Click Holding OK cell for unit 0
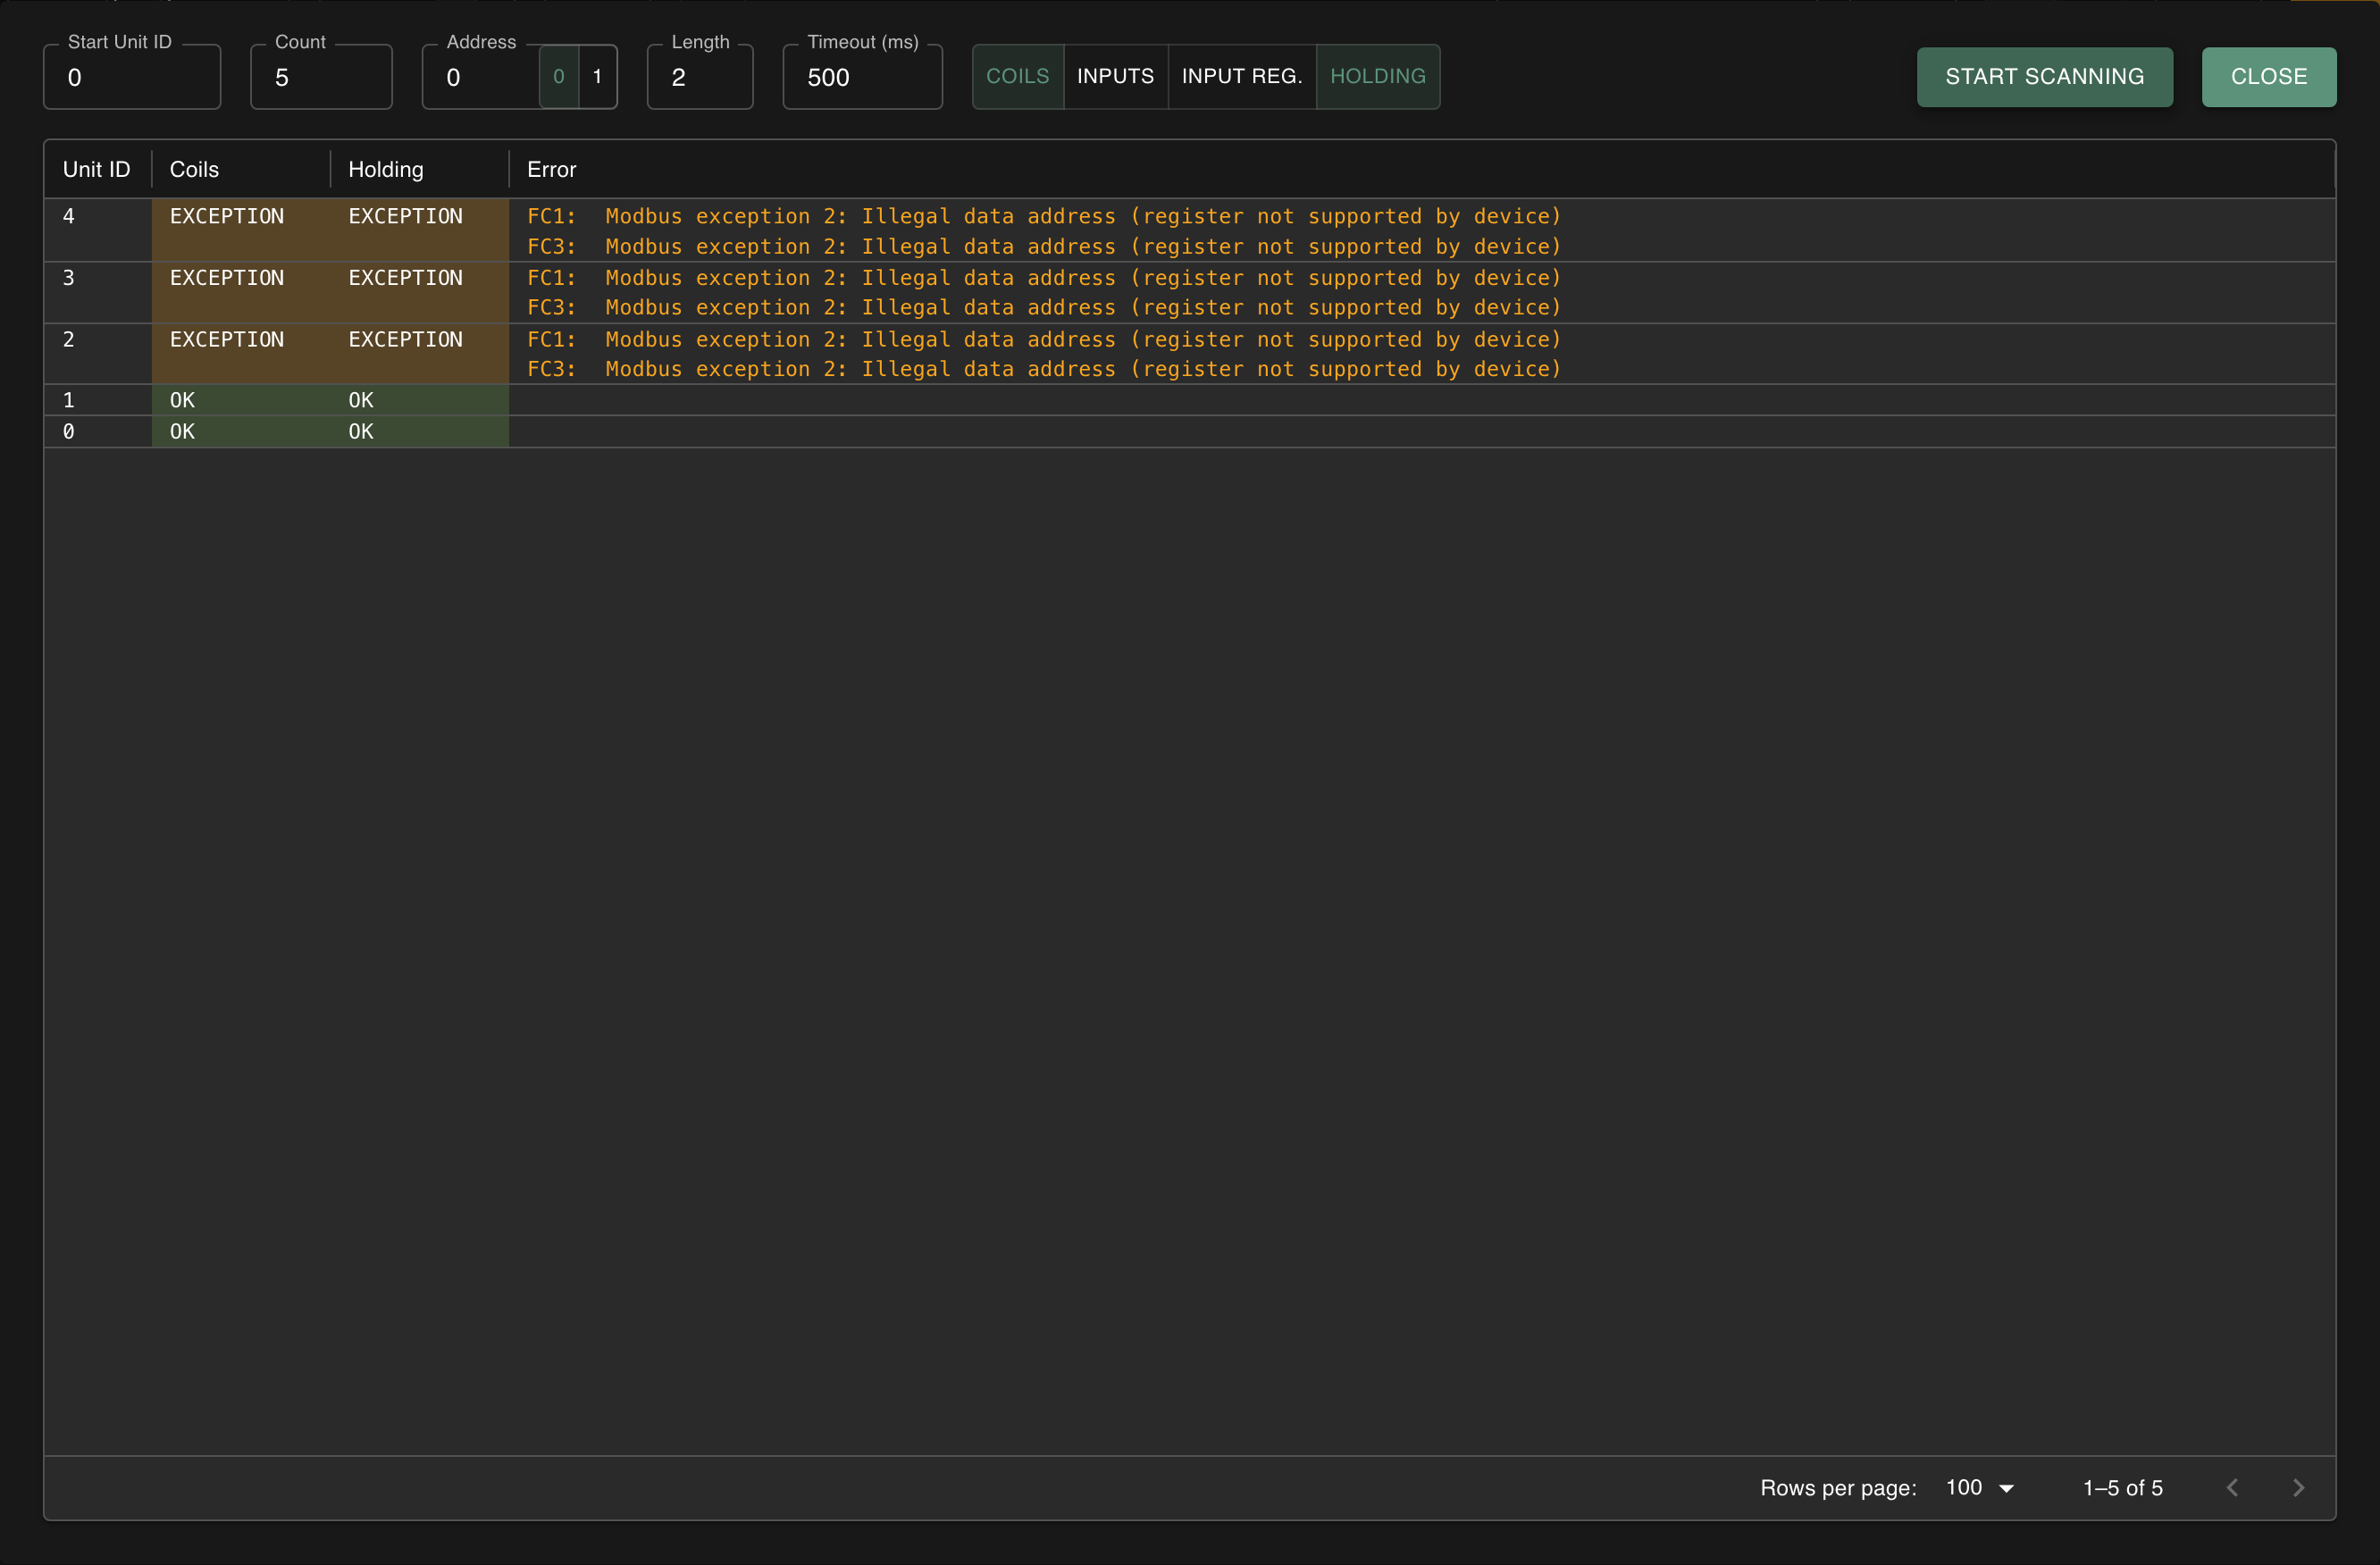The height and width of the screenshot is (1565, 2380). click(419, 432)
